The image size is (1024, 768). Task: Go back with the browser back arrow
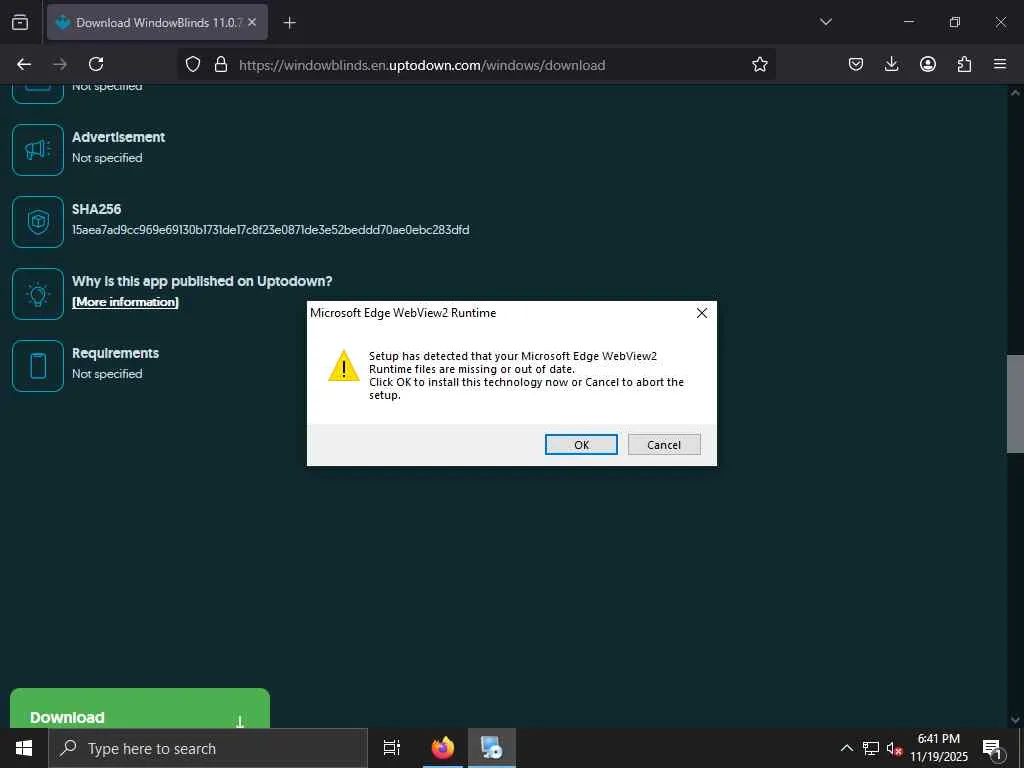(24, 64)
